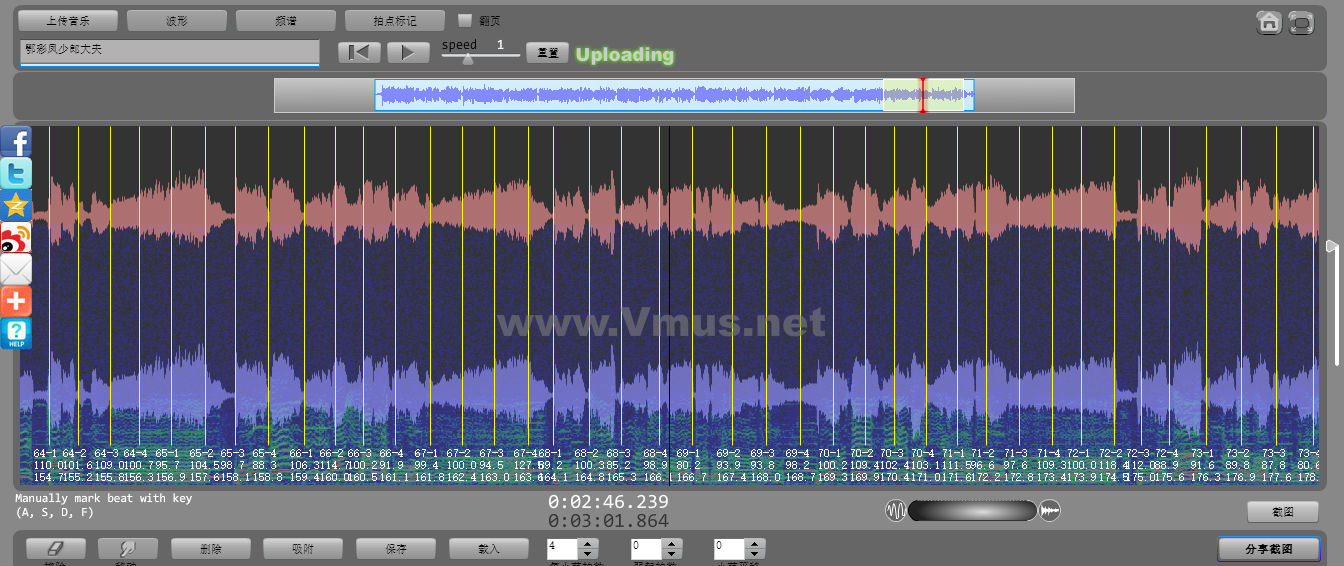Adjust the speed slider handle
This screenshot has width=1344, height=566.
click(468, 58)
